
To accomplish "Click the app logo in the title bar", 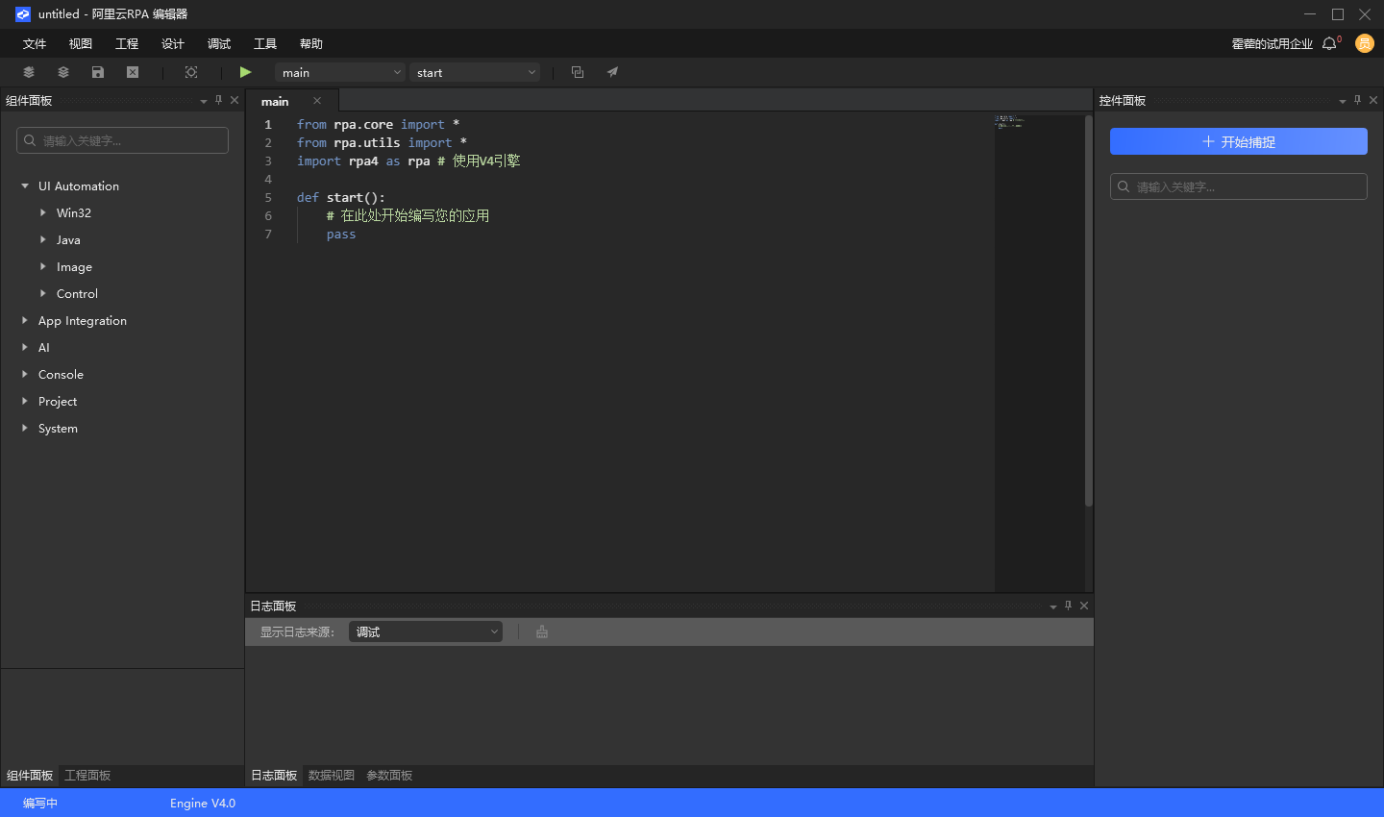I will coord(23,14).
